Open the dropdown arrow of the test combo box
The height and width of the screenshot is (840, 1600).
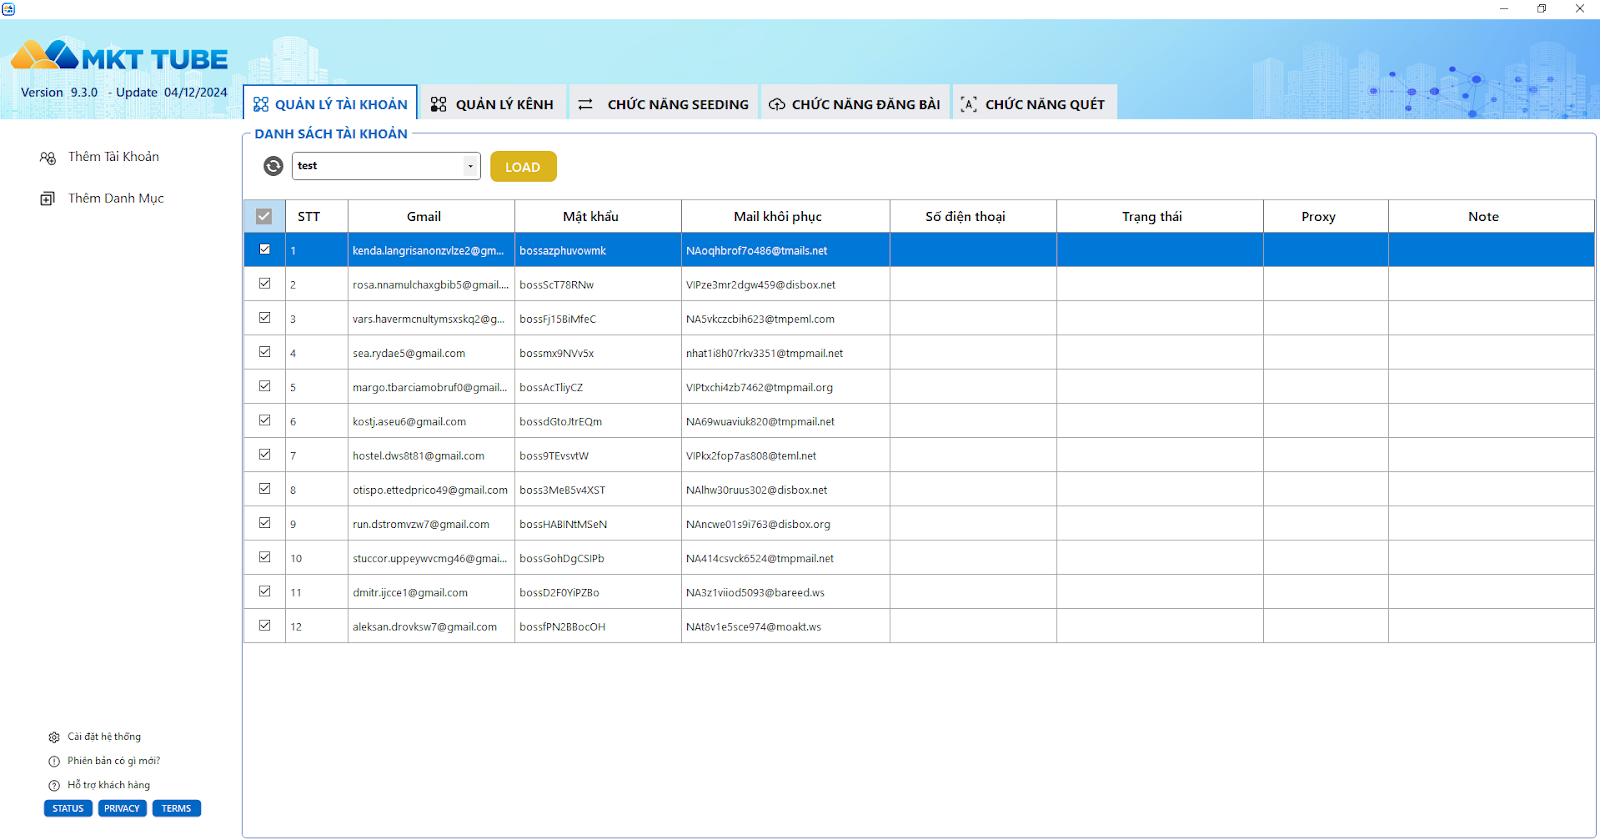[x=471, y=166]
